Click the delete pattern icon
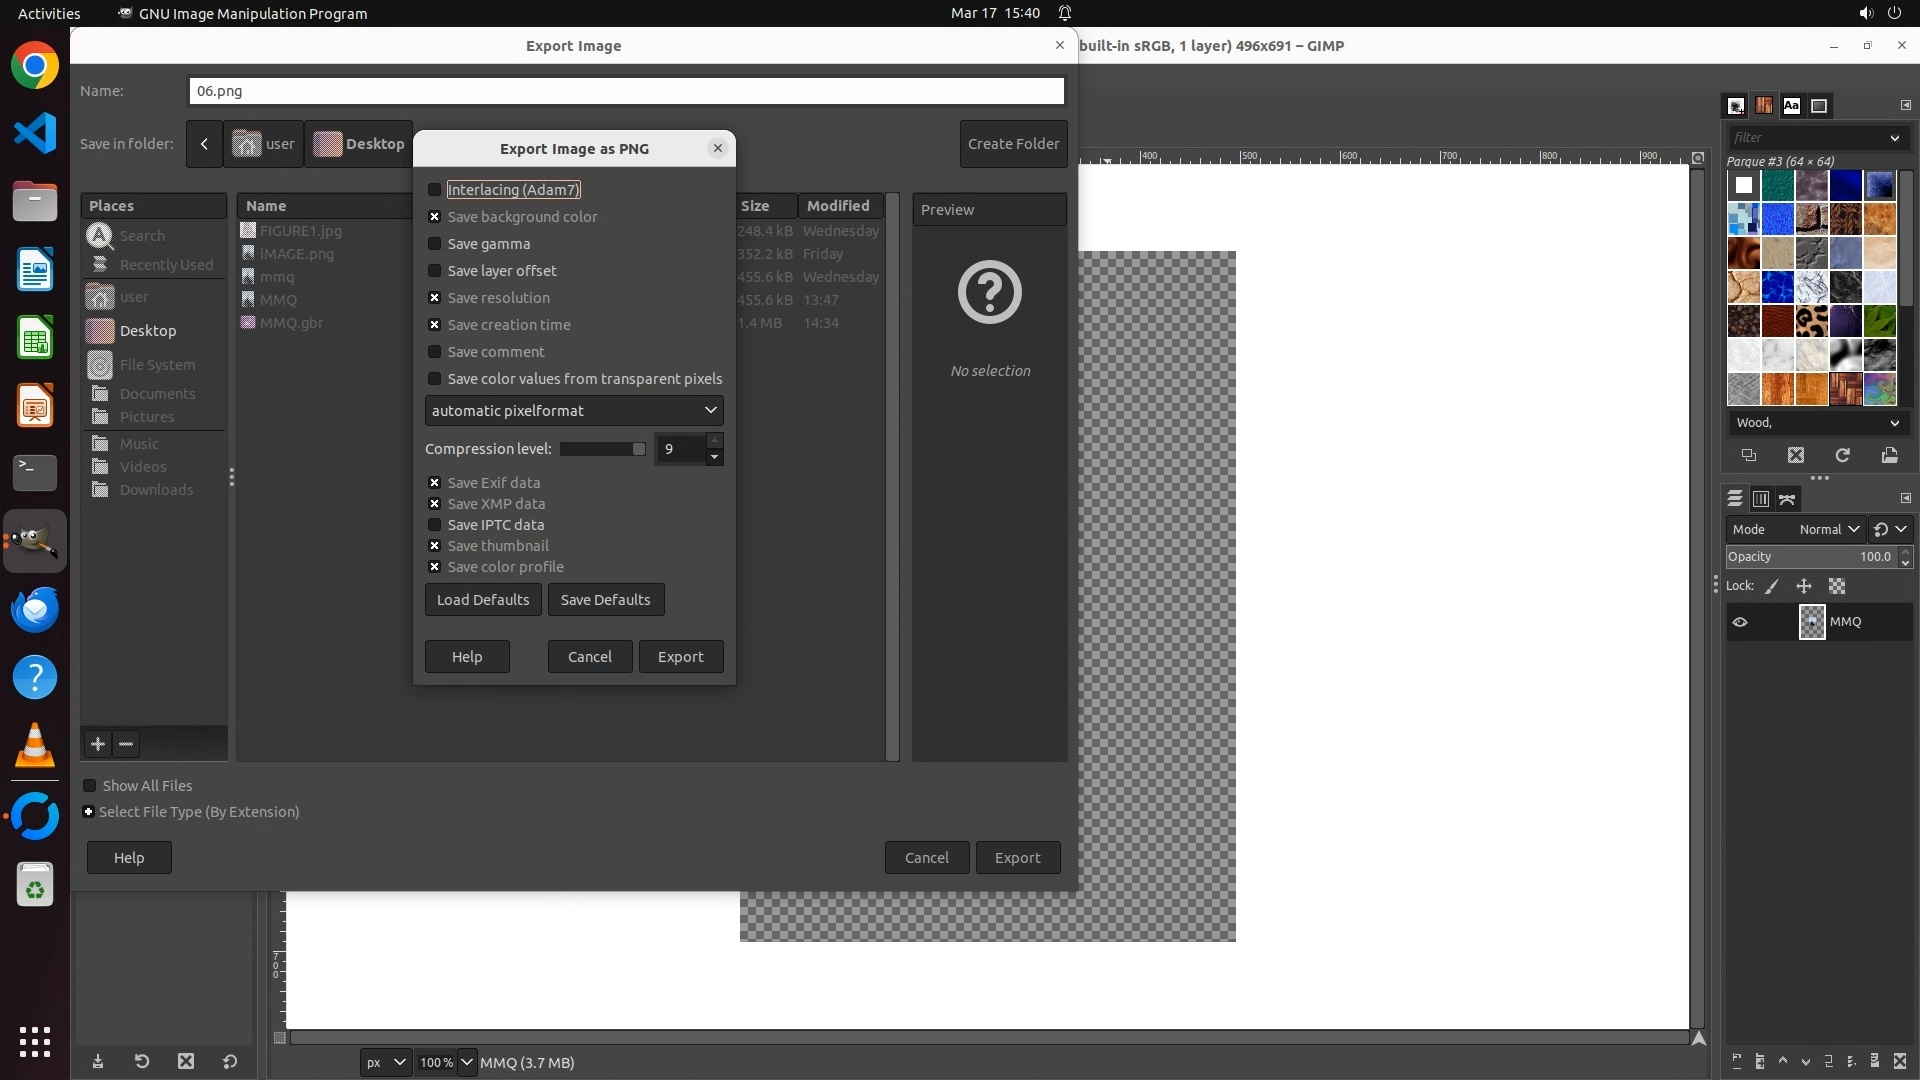The image size is (1920, 1080). pyautogui.click(x=1795, y=455)
